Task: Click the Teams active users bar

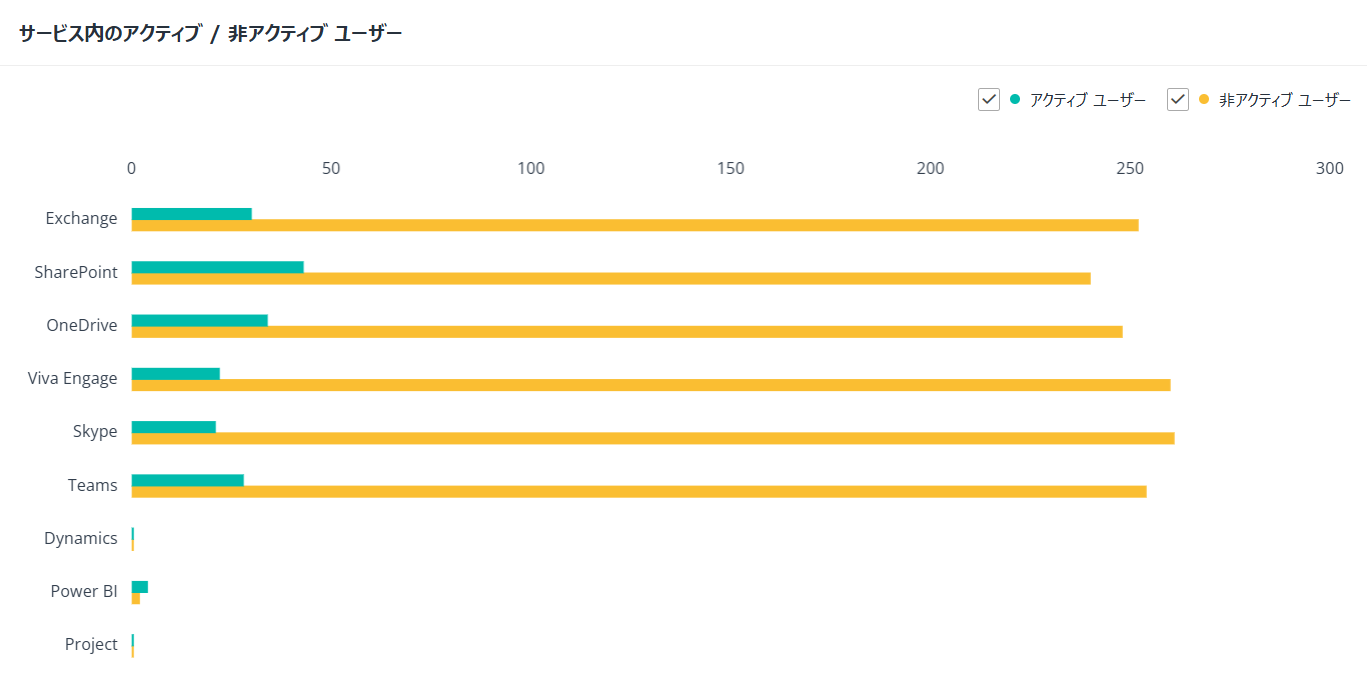Action: click(x=187, y=480)
